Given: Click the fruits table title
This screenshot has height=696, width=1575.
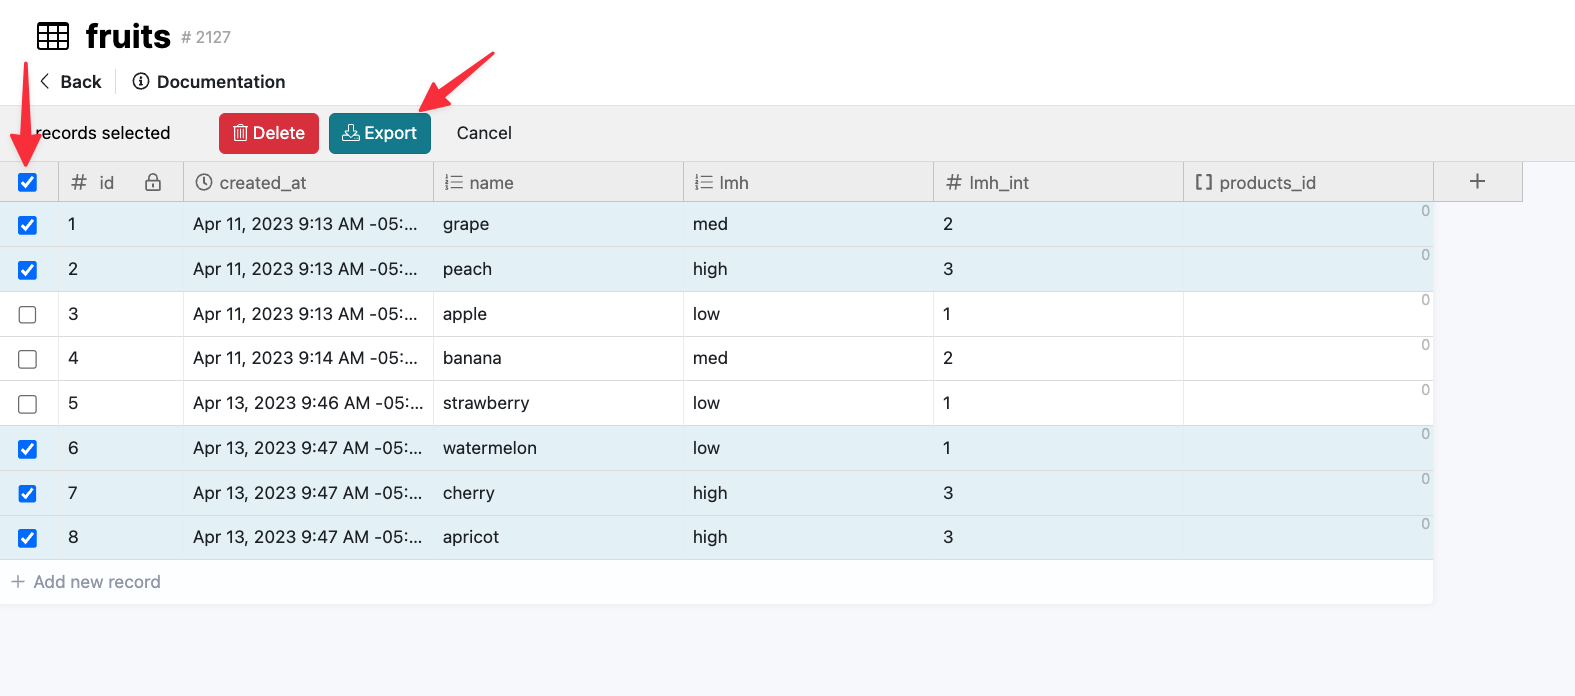Looking at the screenshot, I should 128,37.
